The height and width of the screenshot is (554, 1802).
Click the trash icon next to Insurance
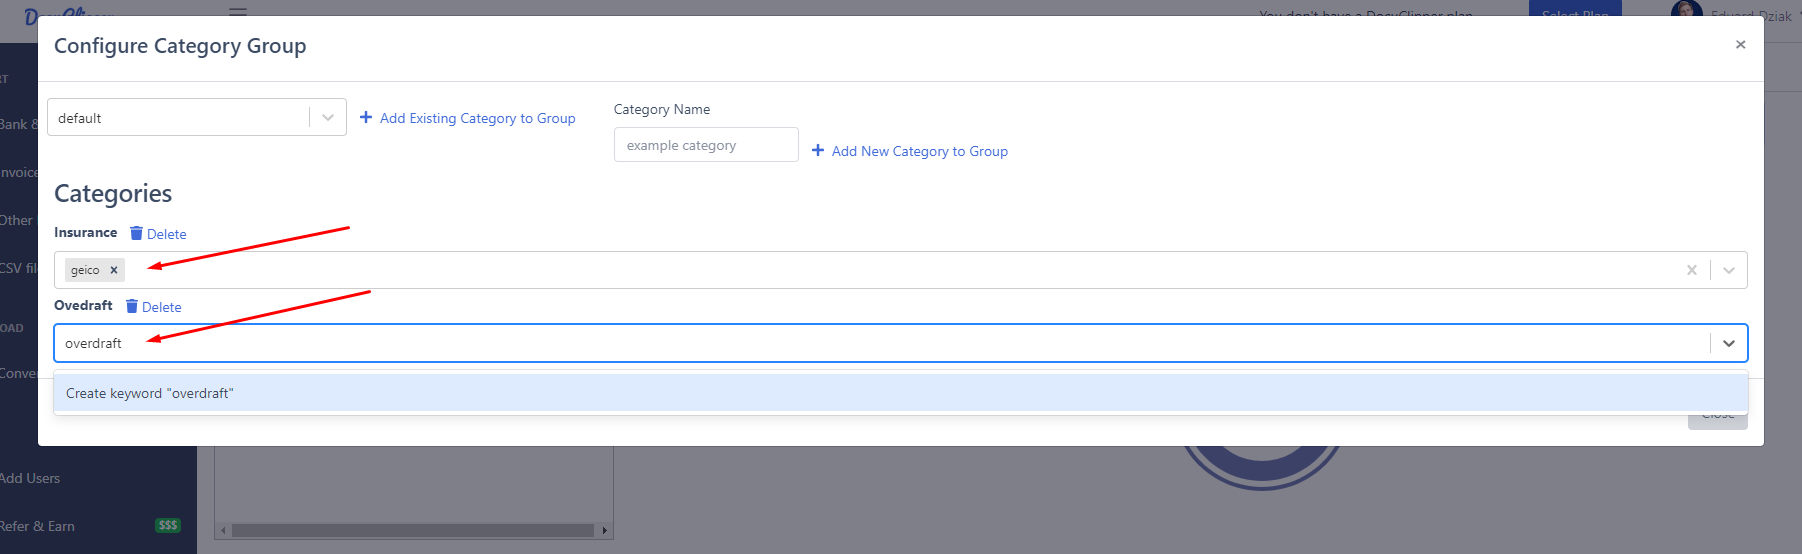pos(137,233)
